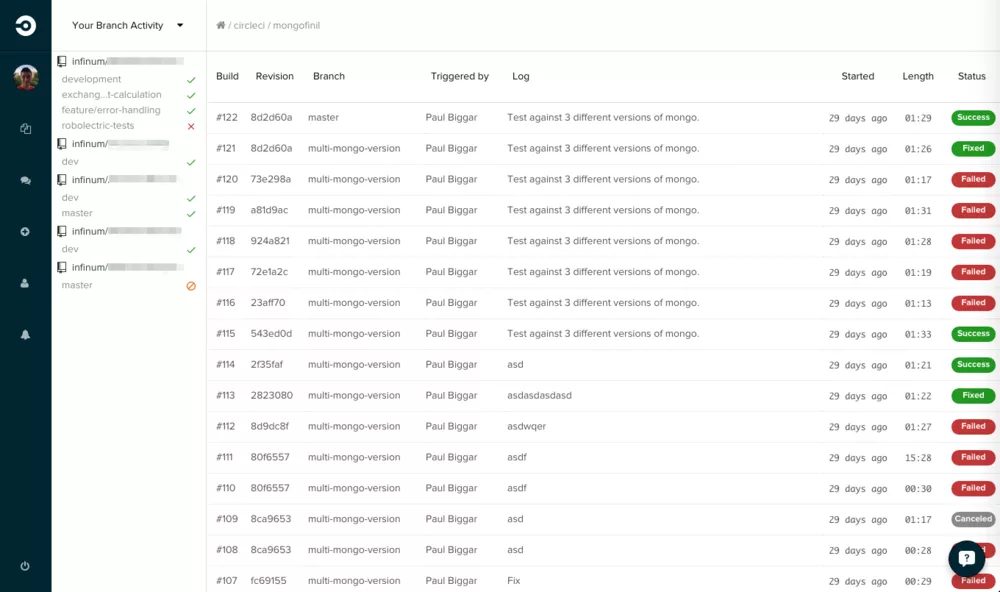Image resolution: width=1000 pixels, height=592 pixels.
Task: Open the builds/documents icon in sidebar
Action: [x=25, y=129]
